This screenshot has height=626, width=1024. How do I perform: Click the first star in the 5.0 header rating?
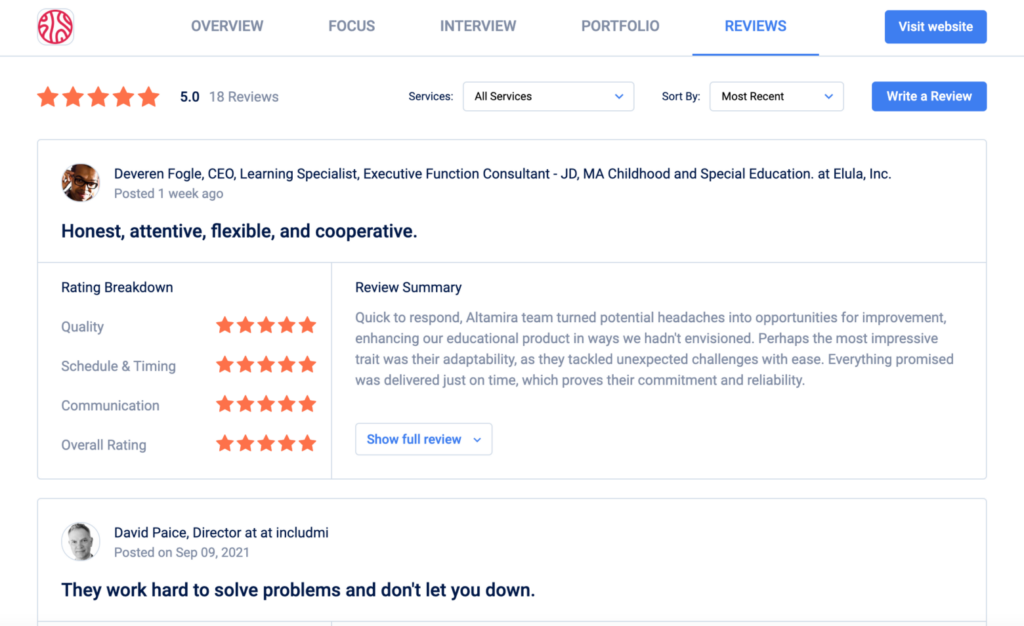(47, 96)
